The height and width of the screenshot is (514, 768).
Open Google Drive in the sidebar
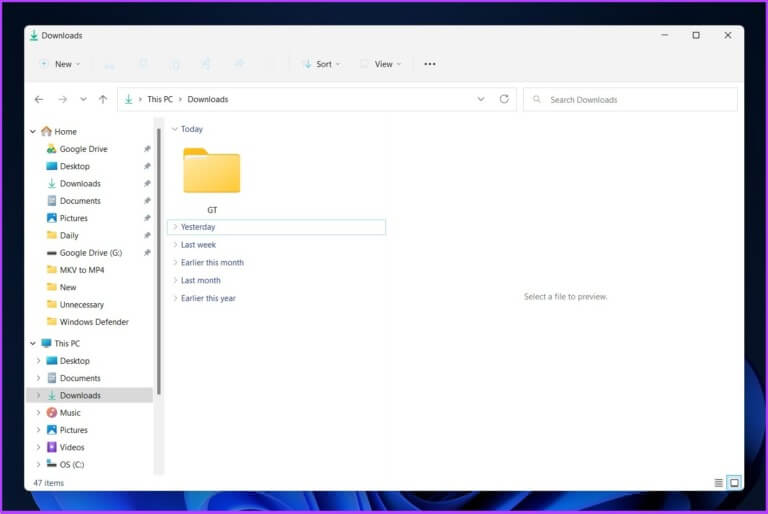(x=83, y=149)
